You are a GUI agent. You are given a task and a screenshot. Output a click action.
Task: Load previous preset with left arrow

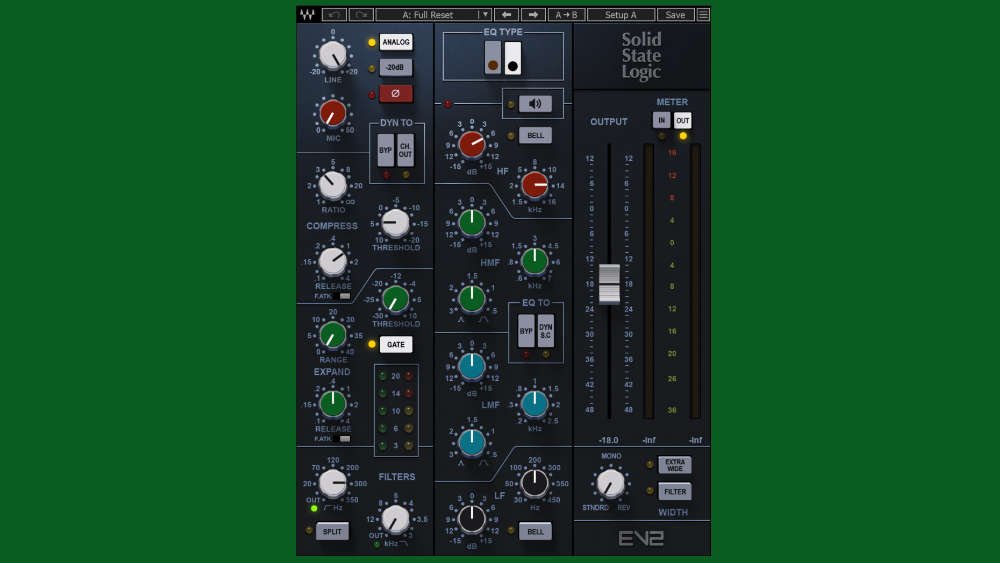click(507, 15)
